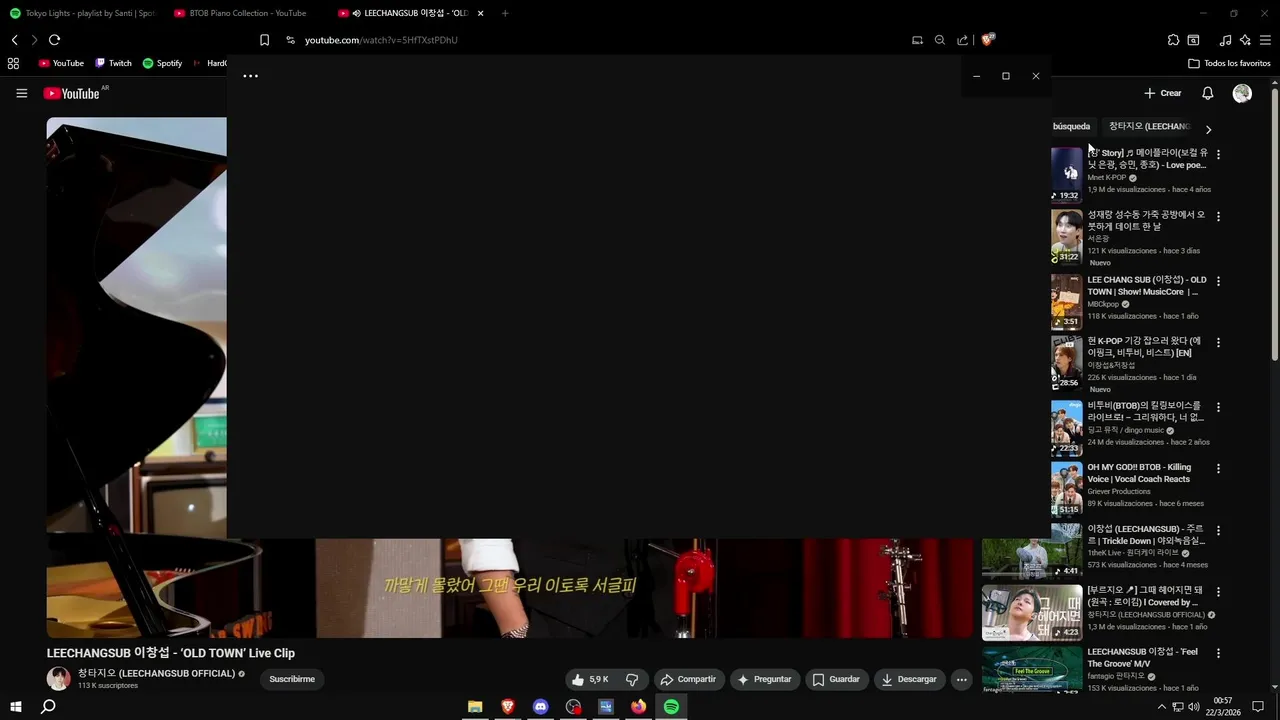Open options for OLD TOWN Show! MusicCore video
Viewport: 1280px width, 720px height.
coord(1218,282)
